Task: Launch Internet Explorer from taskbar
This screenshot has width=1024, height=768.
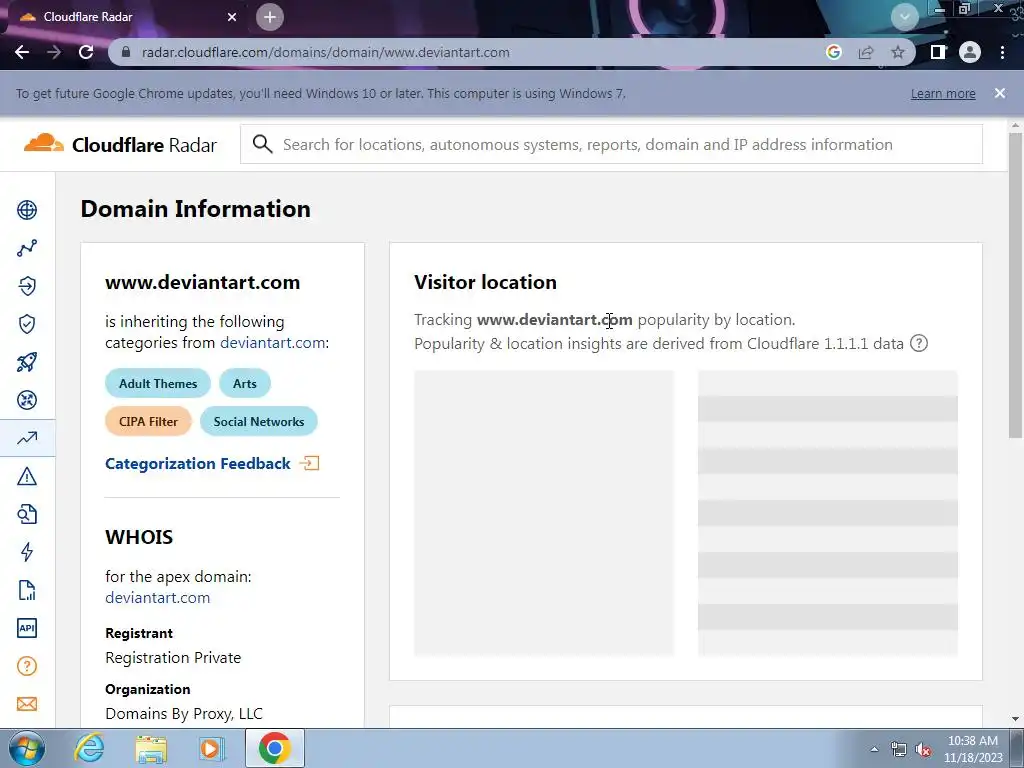Action: coord(89,749)
